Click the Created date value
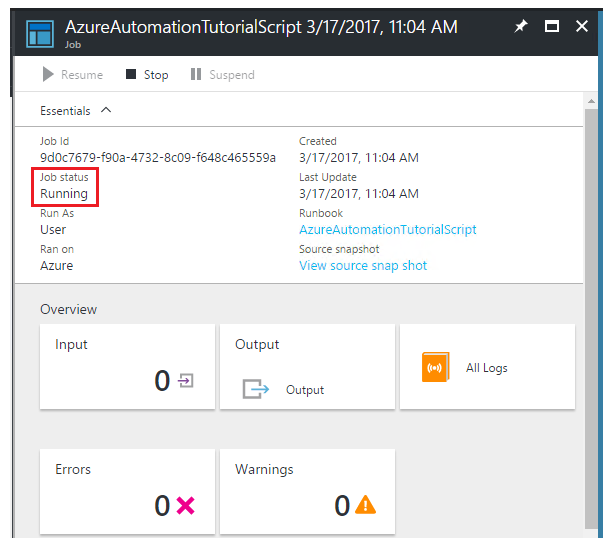The image size is (615, 538). pyautogui.click(x=358, y=158)
